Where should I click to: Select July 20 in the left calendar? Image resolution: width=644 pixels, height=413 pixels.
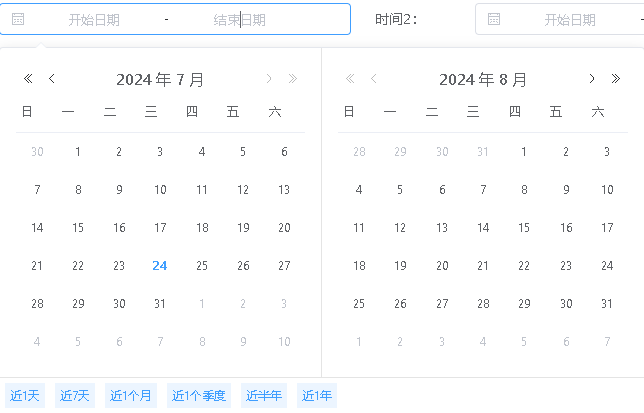point(284,228)
